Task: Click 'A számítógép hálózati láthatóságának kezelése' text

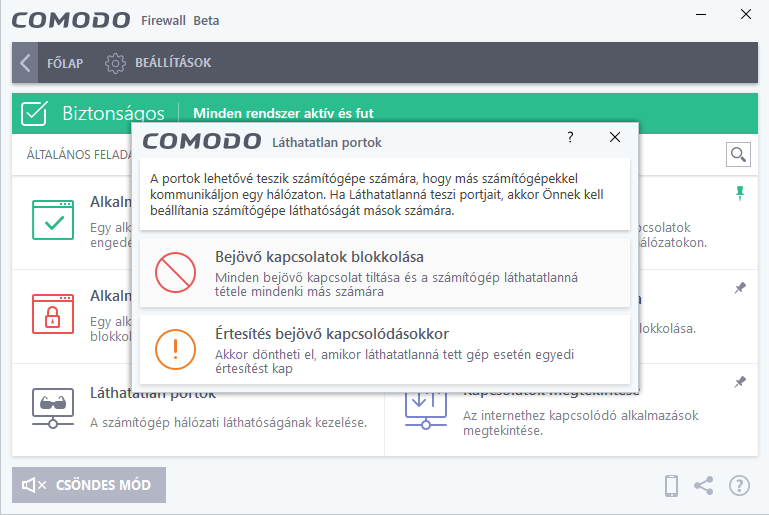Action: point(229,422)
